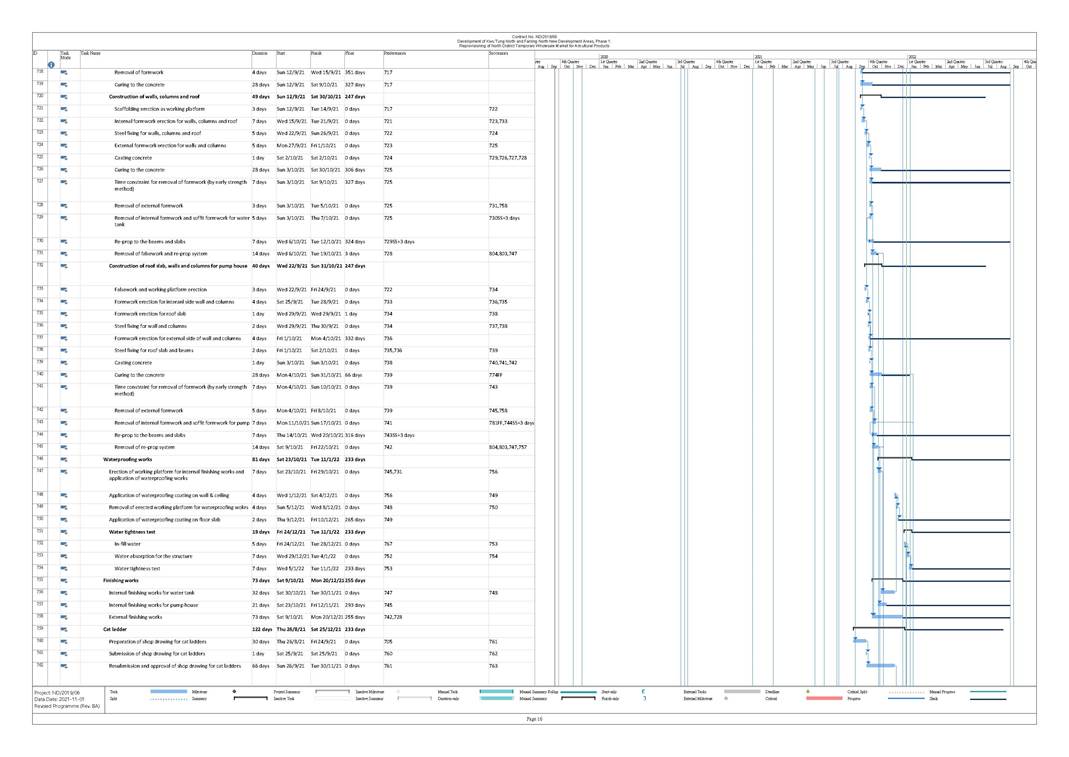
Task: Click task mode icon for Re-filling and re-prop system row
Action: coord(63,253)
